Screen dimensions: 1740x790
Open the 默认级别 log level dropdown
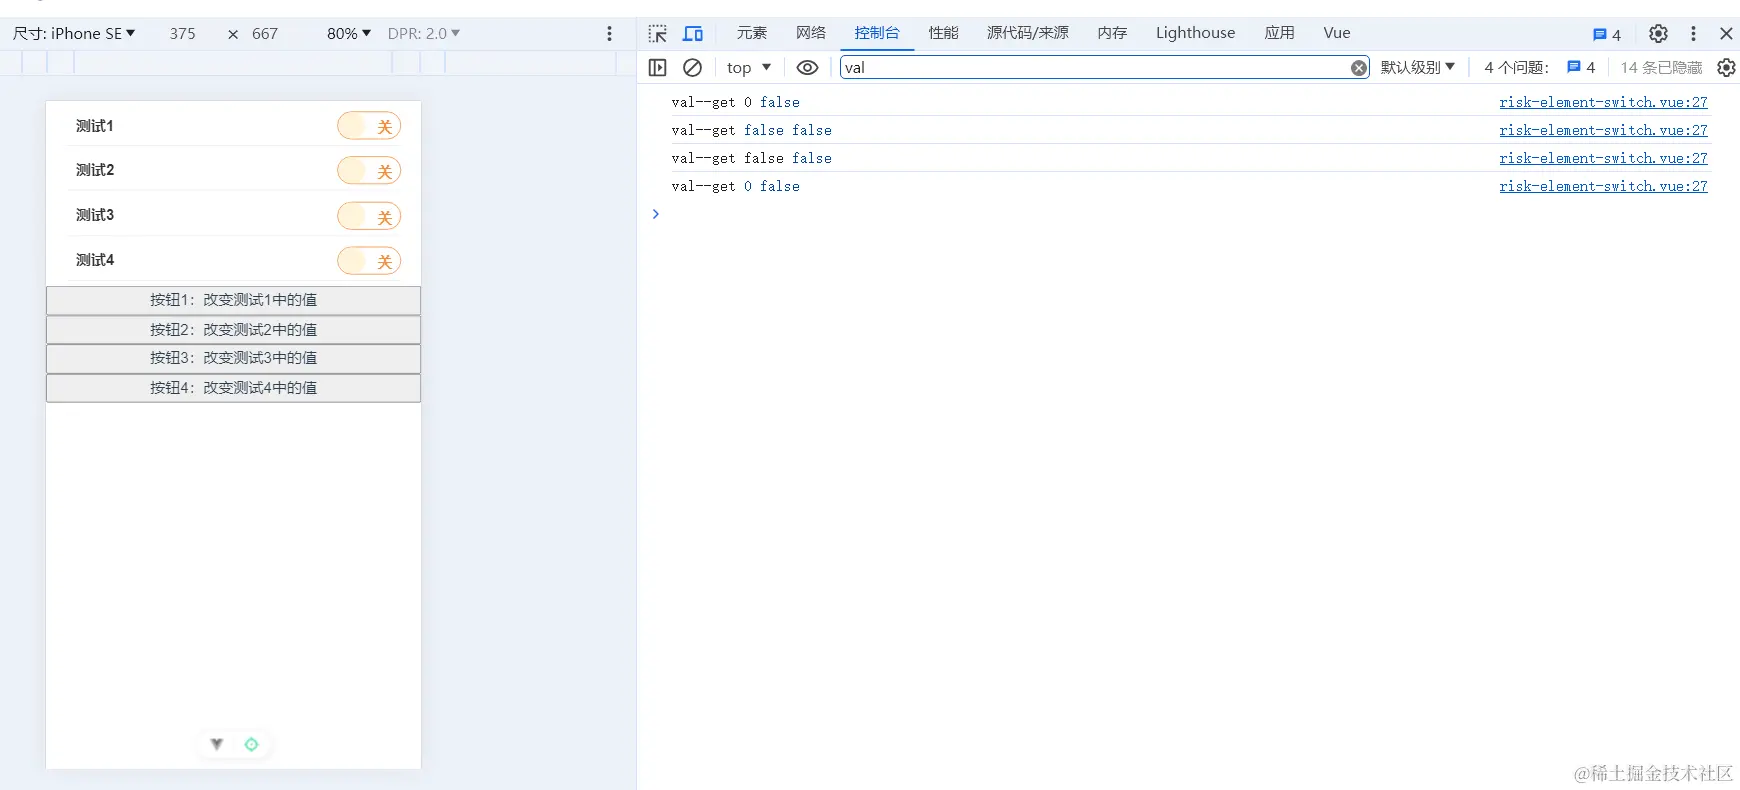click(x=1418, y=68)
